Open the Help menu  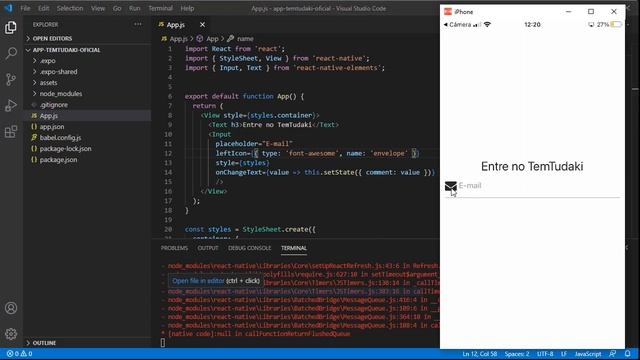click(187, 8)
